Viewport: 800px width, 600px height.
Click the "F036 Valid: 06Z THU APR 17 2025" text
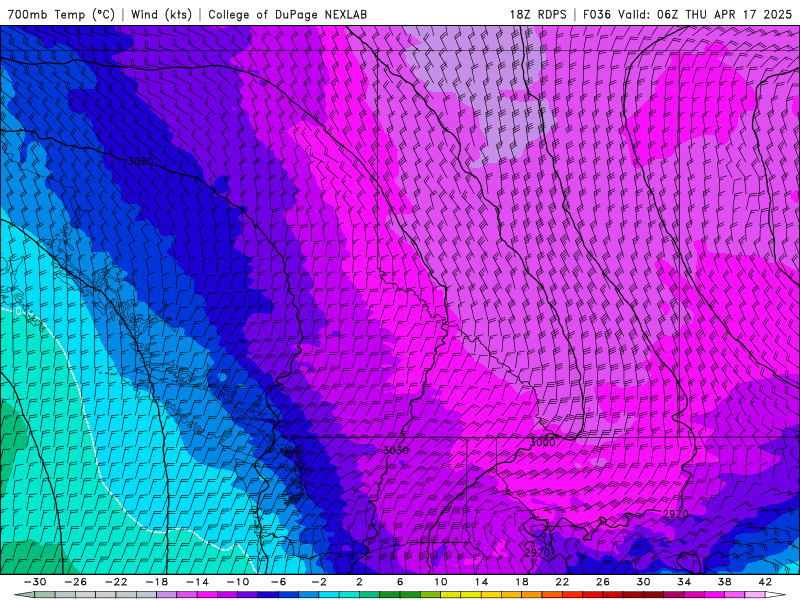pos(687,14)
